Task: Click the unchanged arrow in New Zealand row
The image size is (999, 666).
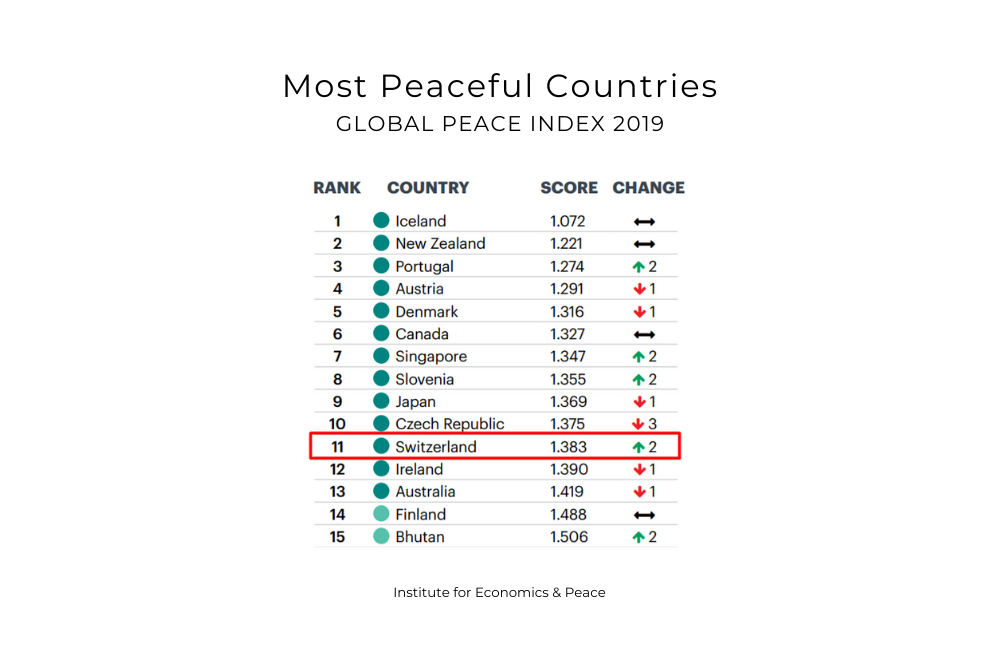Action: point(644,244)
